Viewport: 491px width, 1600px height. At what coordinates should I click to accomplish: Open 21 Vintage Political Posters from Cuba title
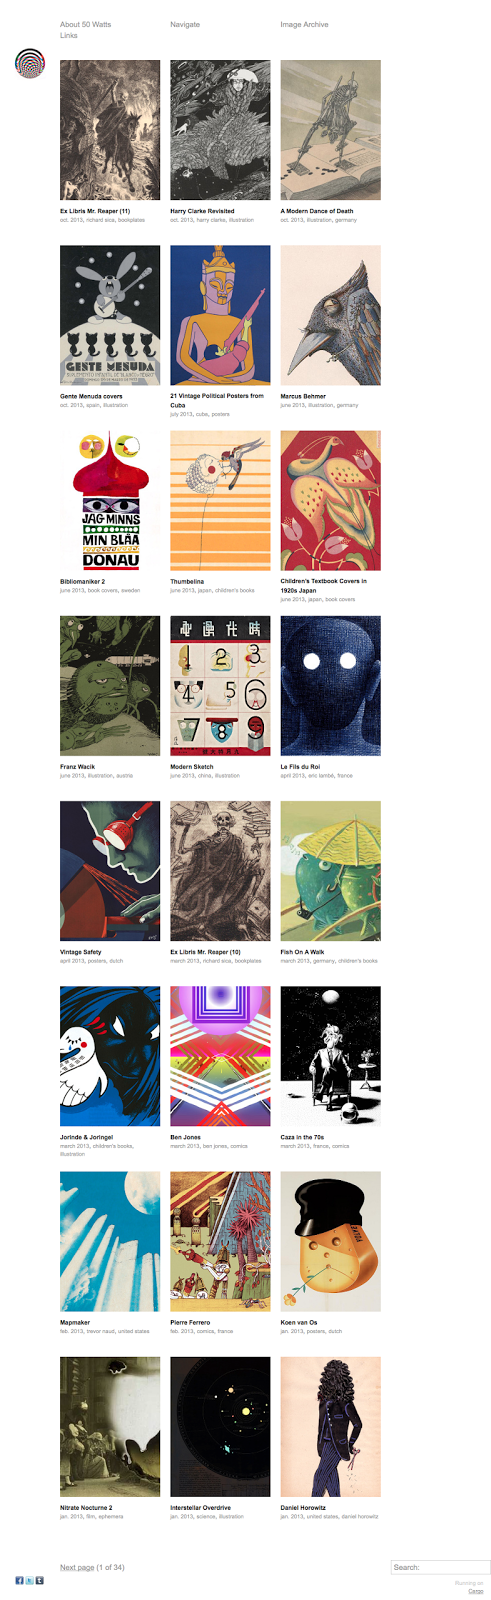coord(217,401)
